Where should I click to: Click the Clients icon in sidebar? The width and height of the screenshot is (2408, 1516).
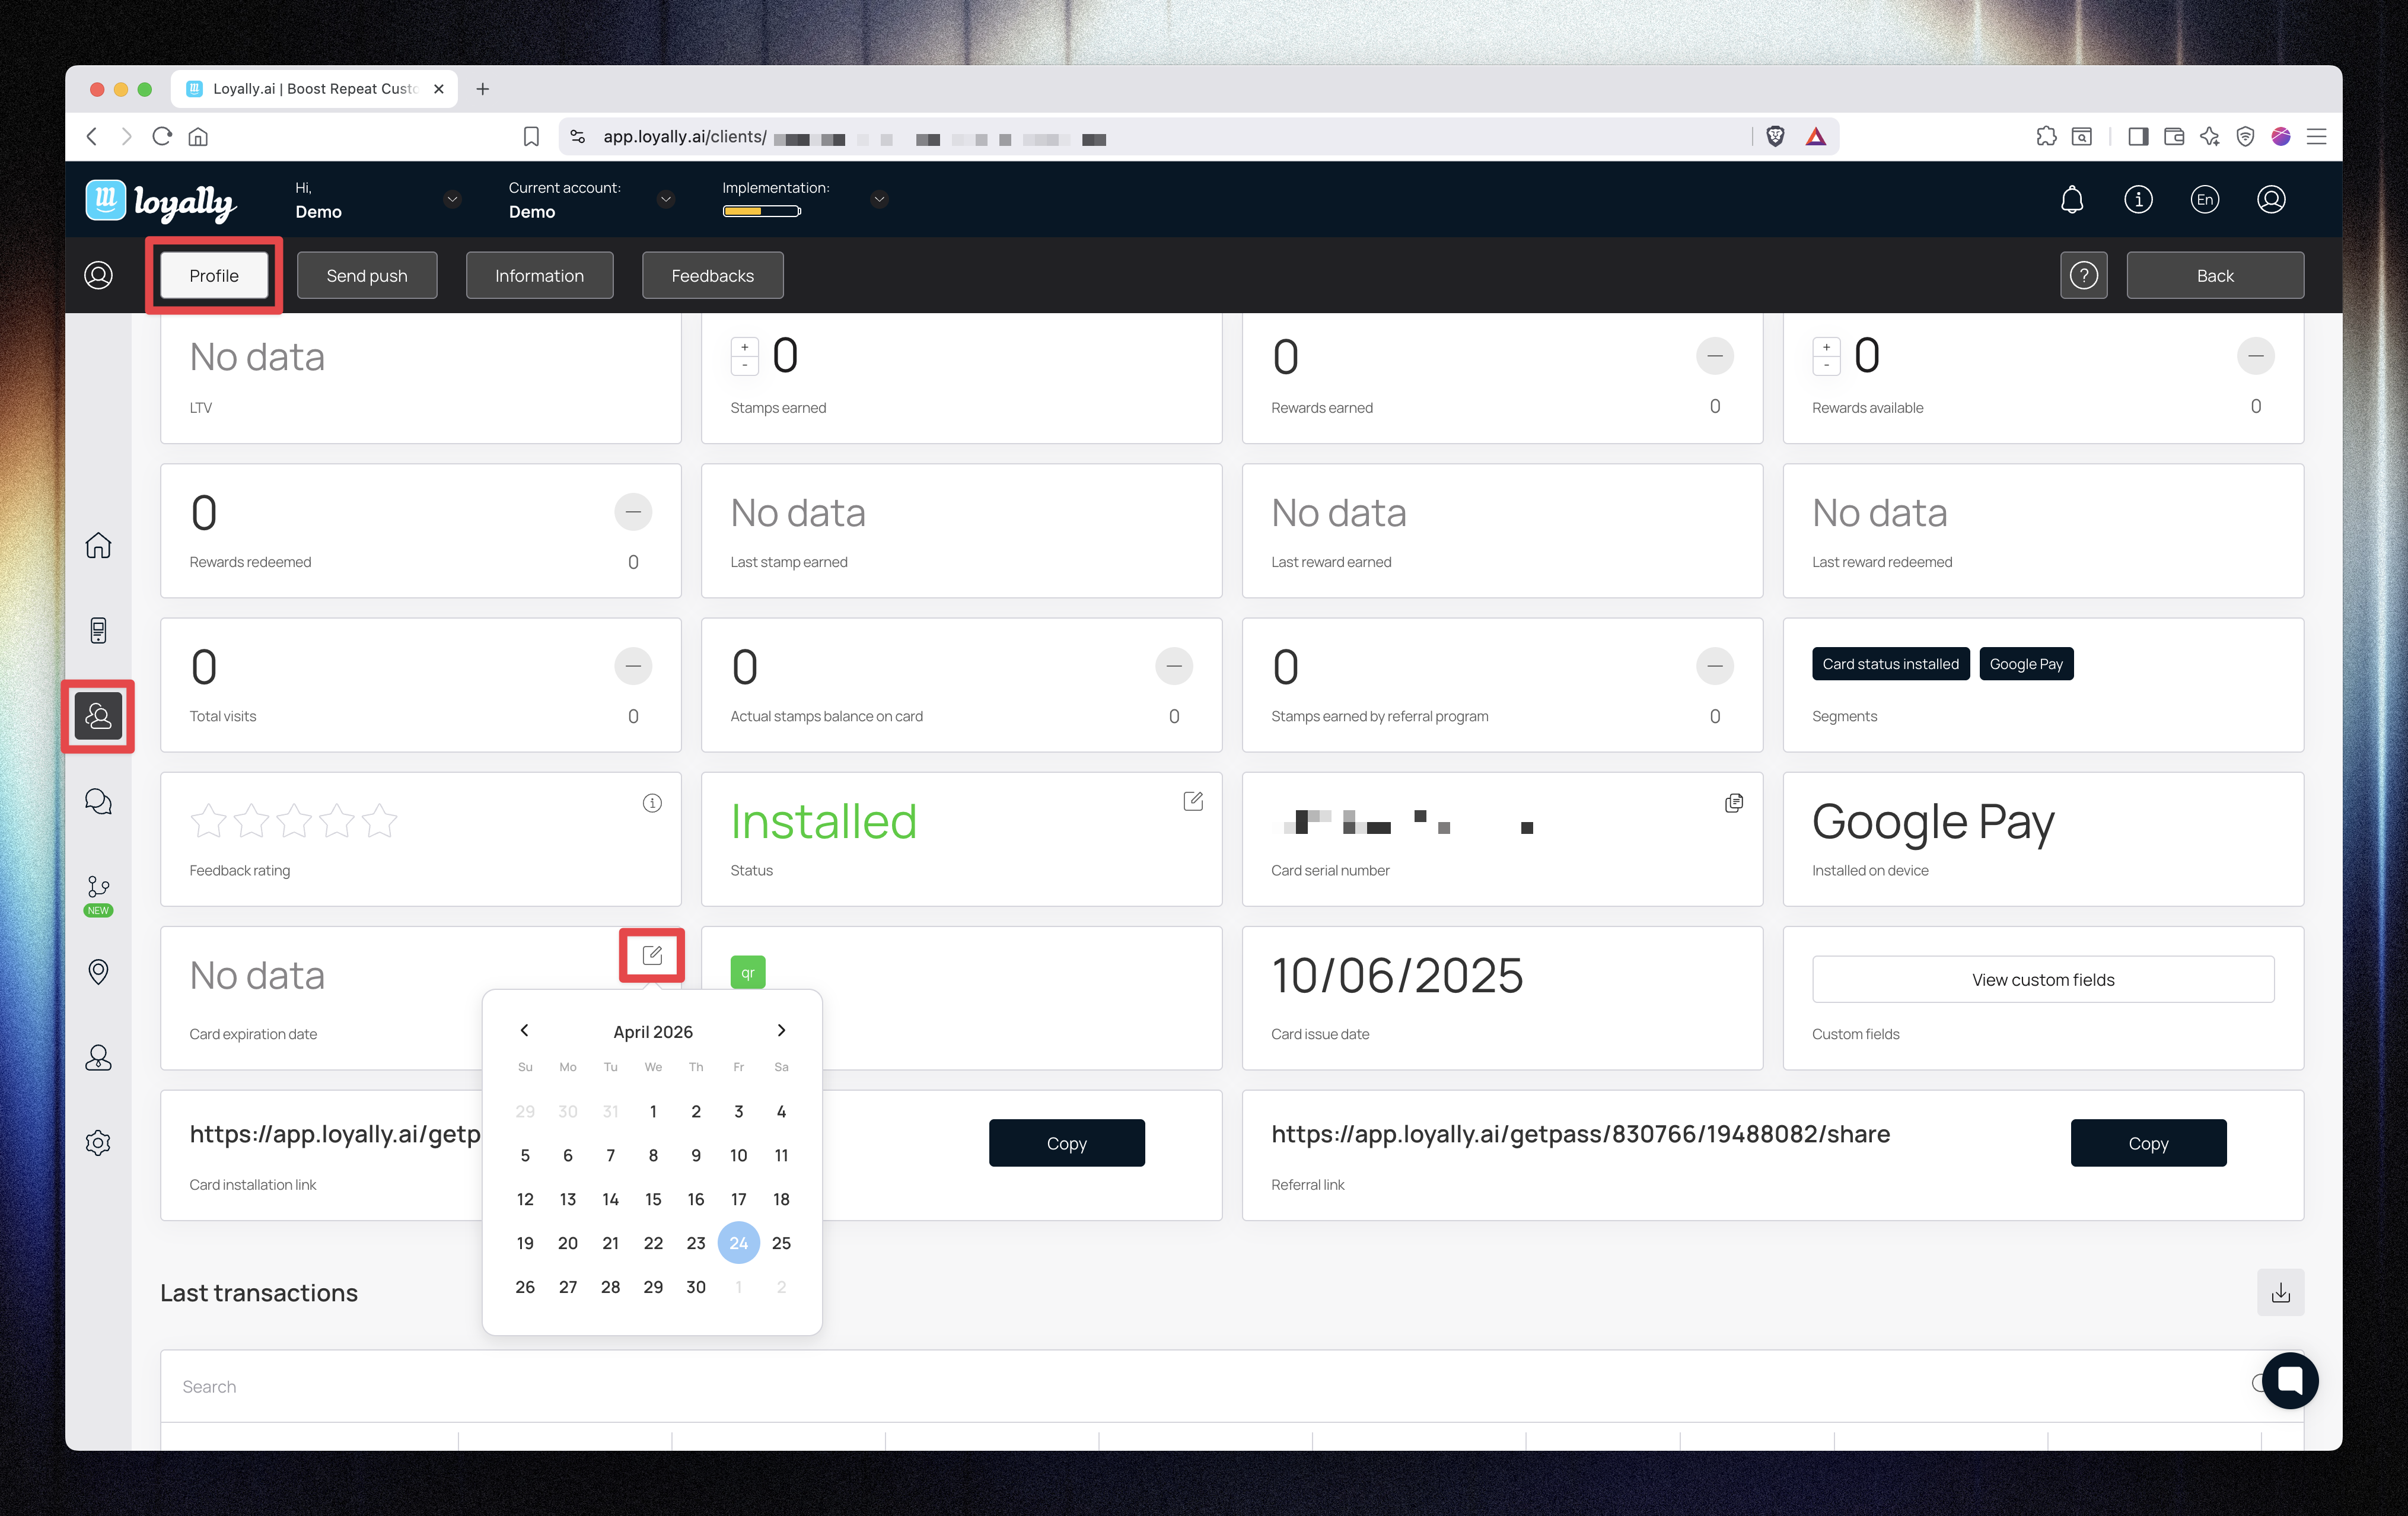point(98,716)
